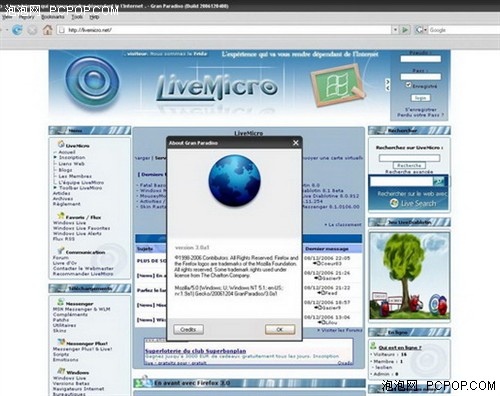Click the S'enregistrer link
The height and width of the screenshot is (396, 500).
(x=421, y=109)
